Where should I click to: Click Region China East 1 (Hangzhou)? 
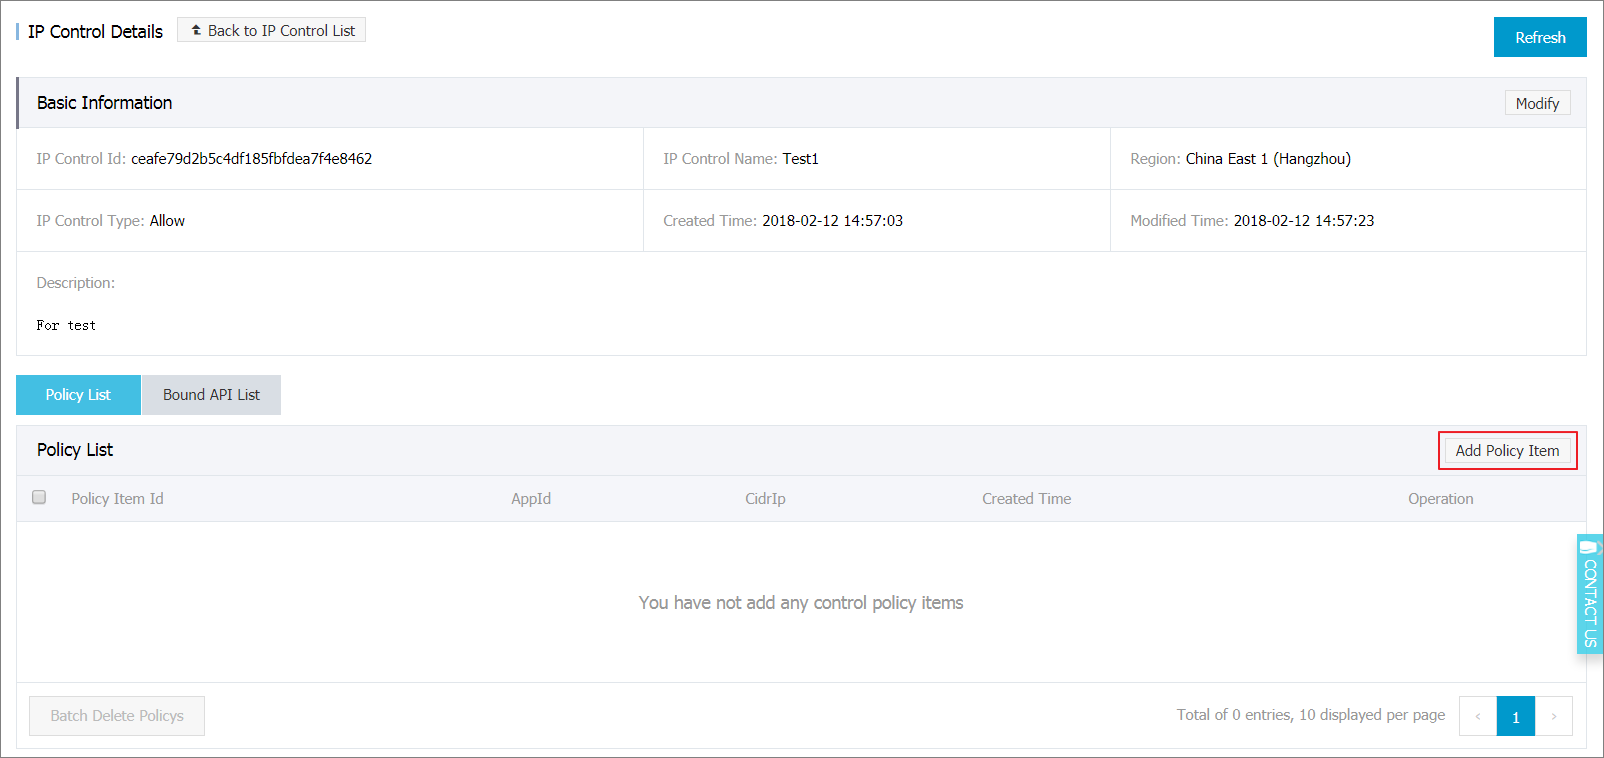[1268, 159]
